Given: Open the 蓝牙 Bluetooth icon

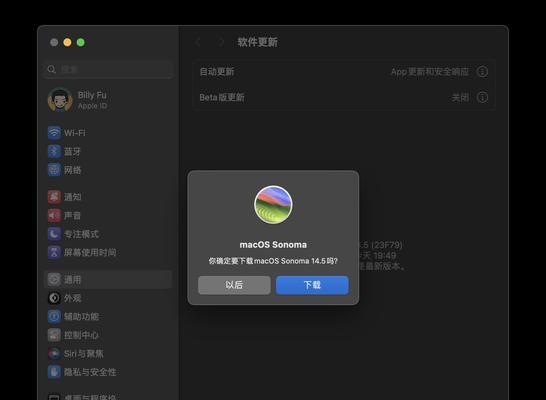Looking at the screenshot, I should pyautogui.click(x=54, y=151).
